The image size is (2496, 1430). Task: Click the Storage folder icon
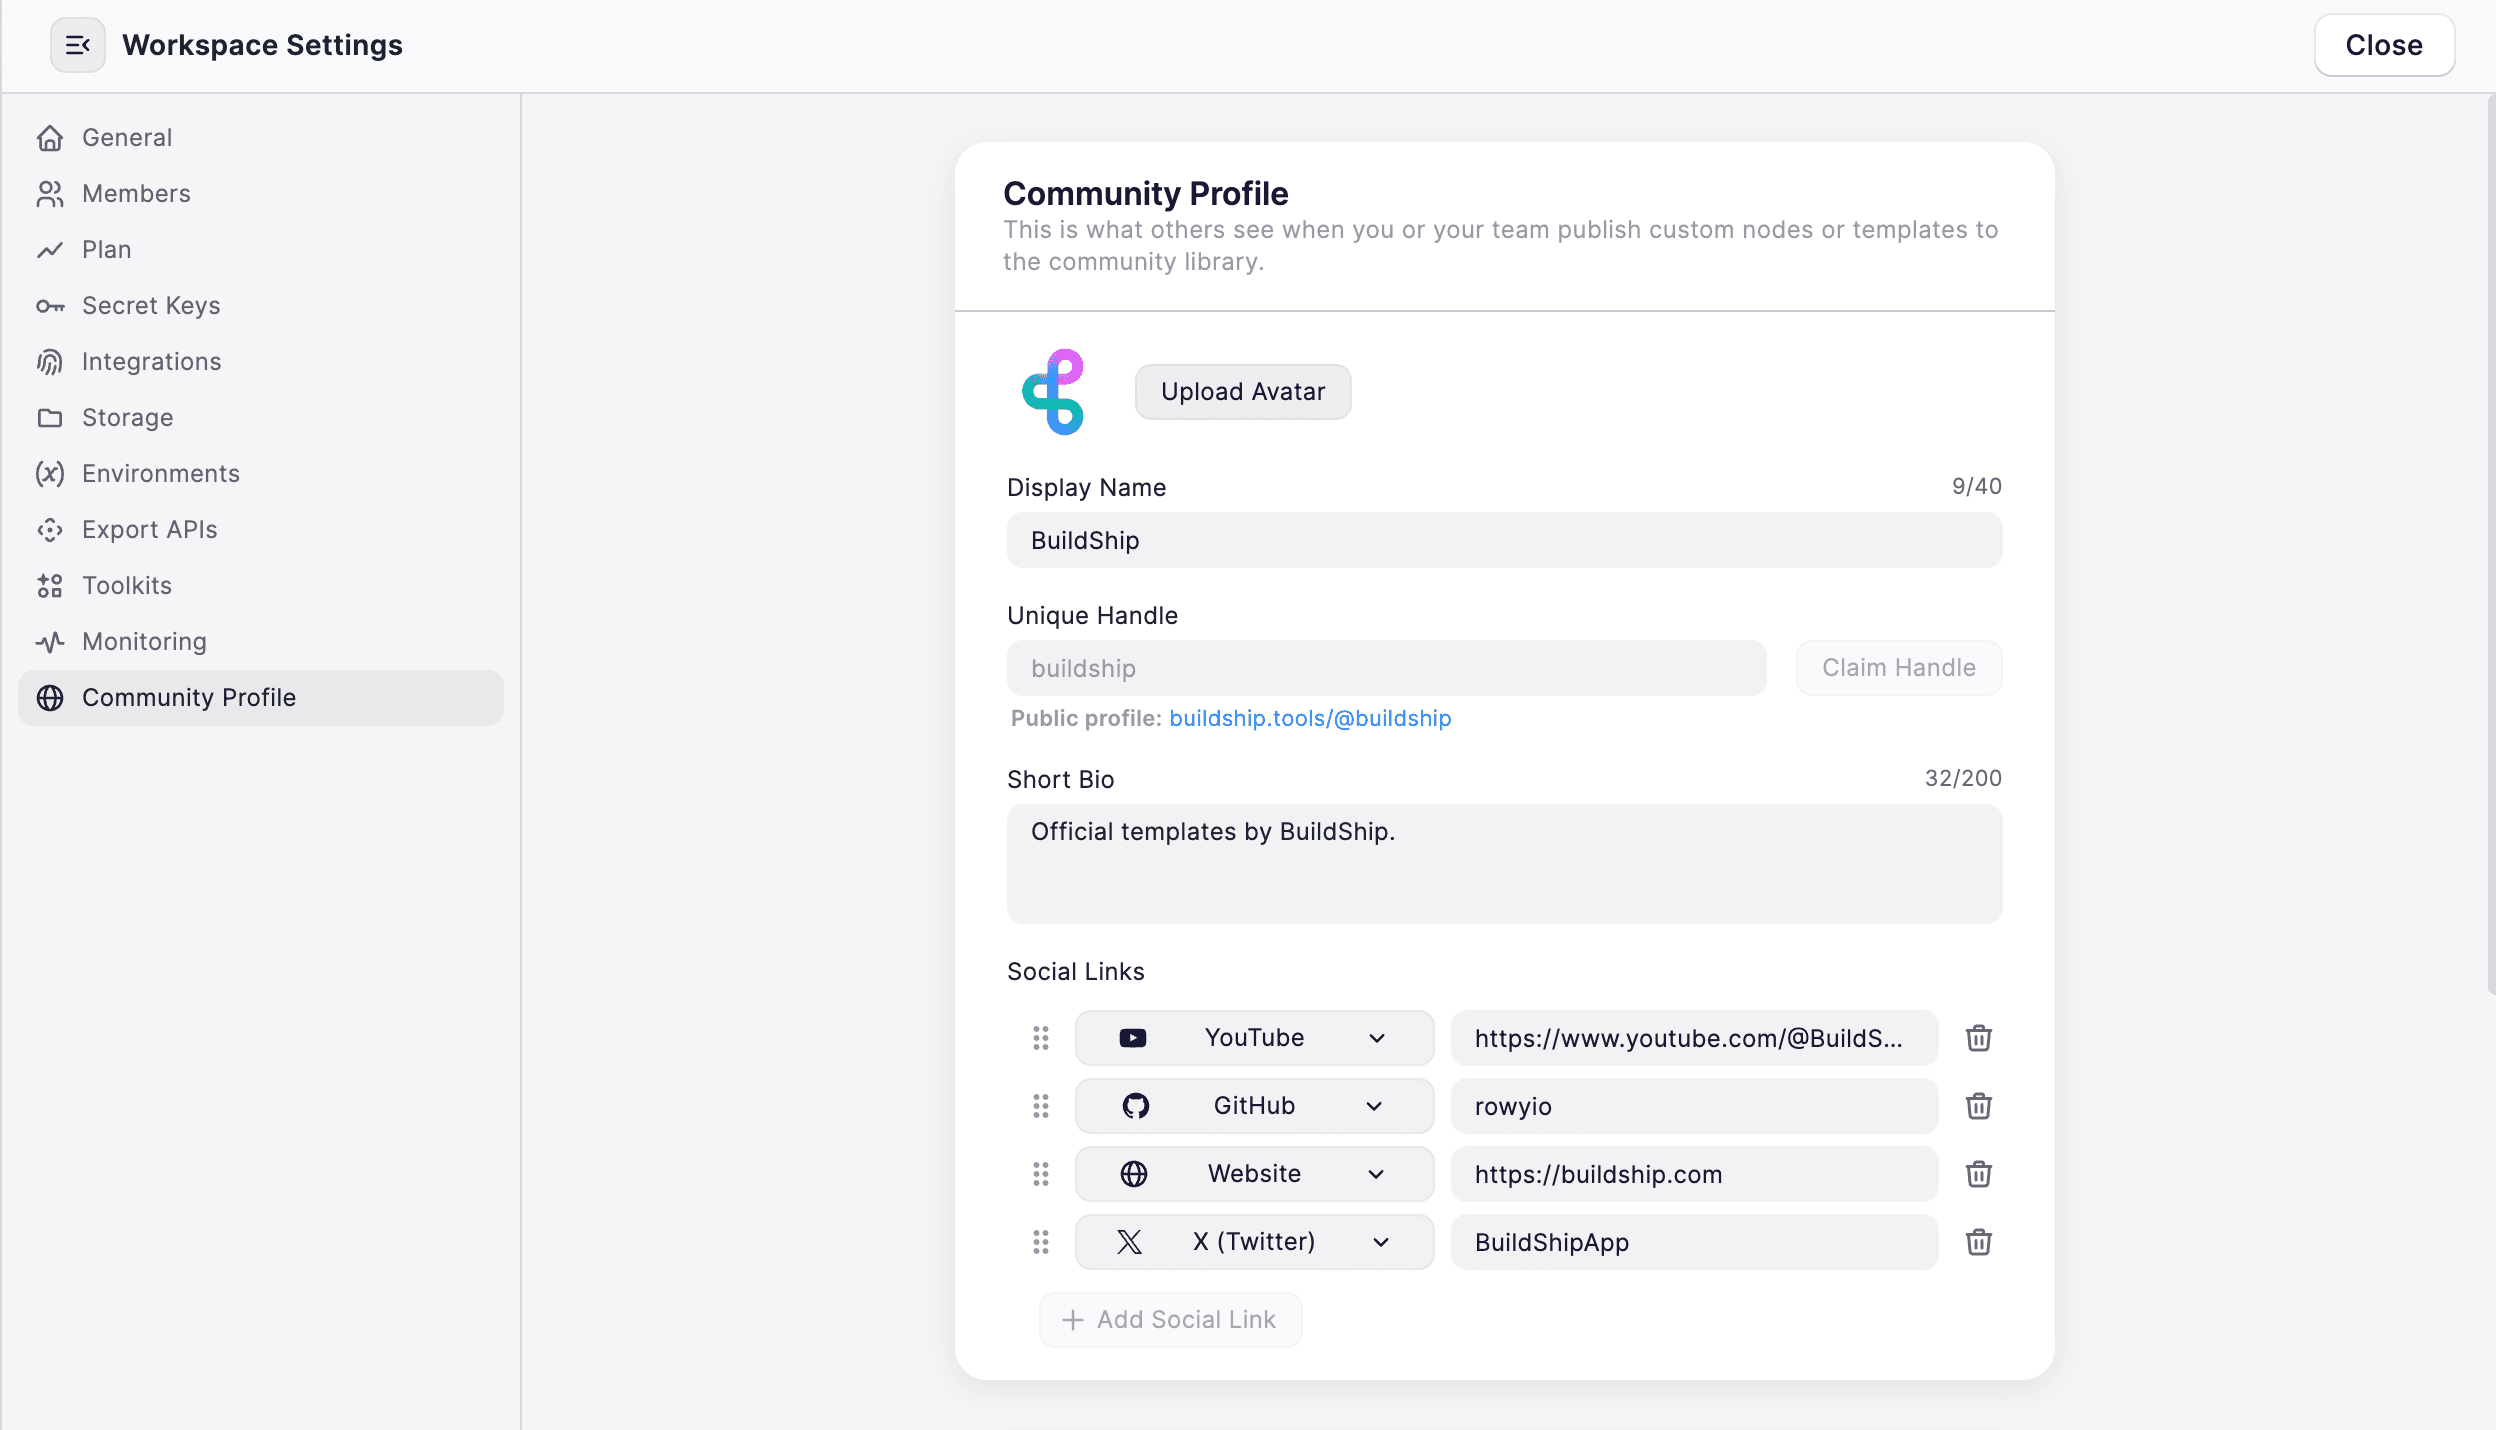coord(50,418)
